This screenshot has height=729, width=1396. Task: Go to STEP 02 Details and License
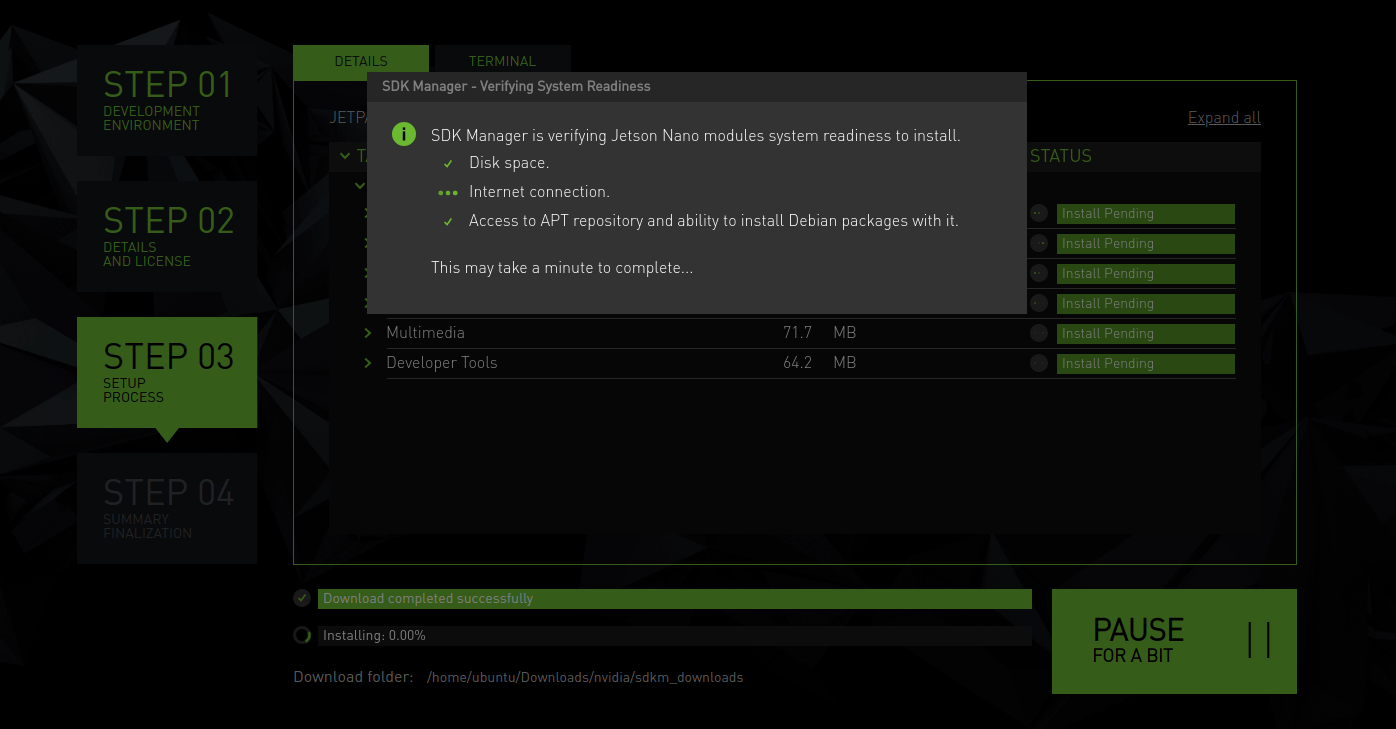(167, 236)
